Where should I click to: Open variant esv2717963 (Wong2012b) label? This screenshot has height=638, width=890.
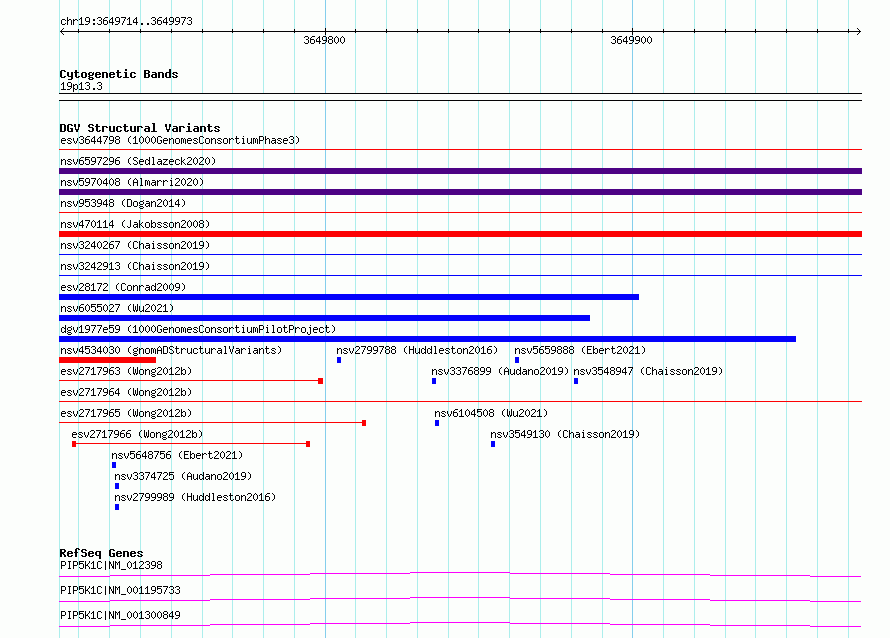click(126, 371)
